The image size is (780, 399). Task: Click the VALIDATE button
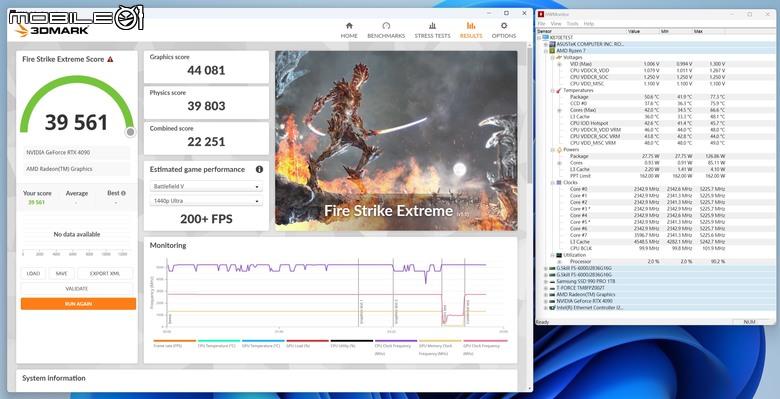[77, 289]
